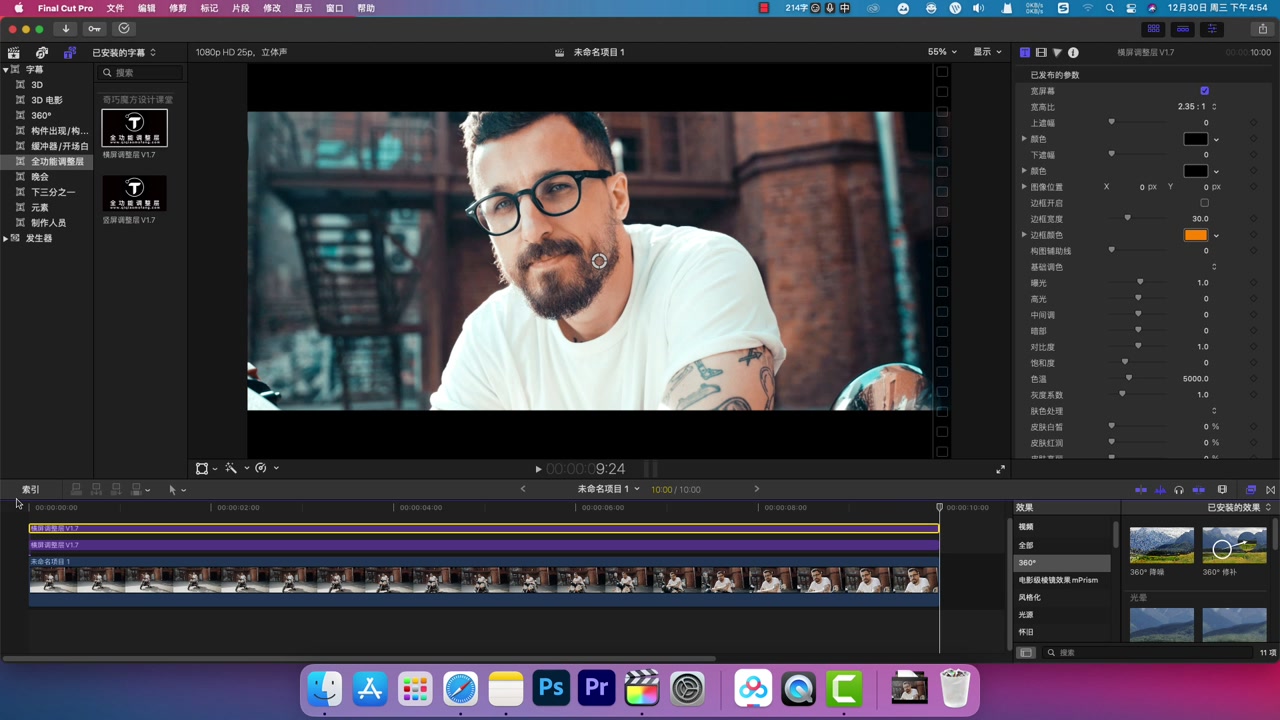Toggle the transitions browser icon
1280x720 pixels.
click(x=1270, y=490)
